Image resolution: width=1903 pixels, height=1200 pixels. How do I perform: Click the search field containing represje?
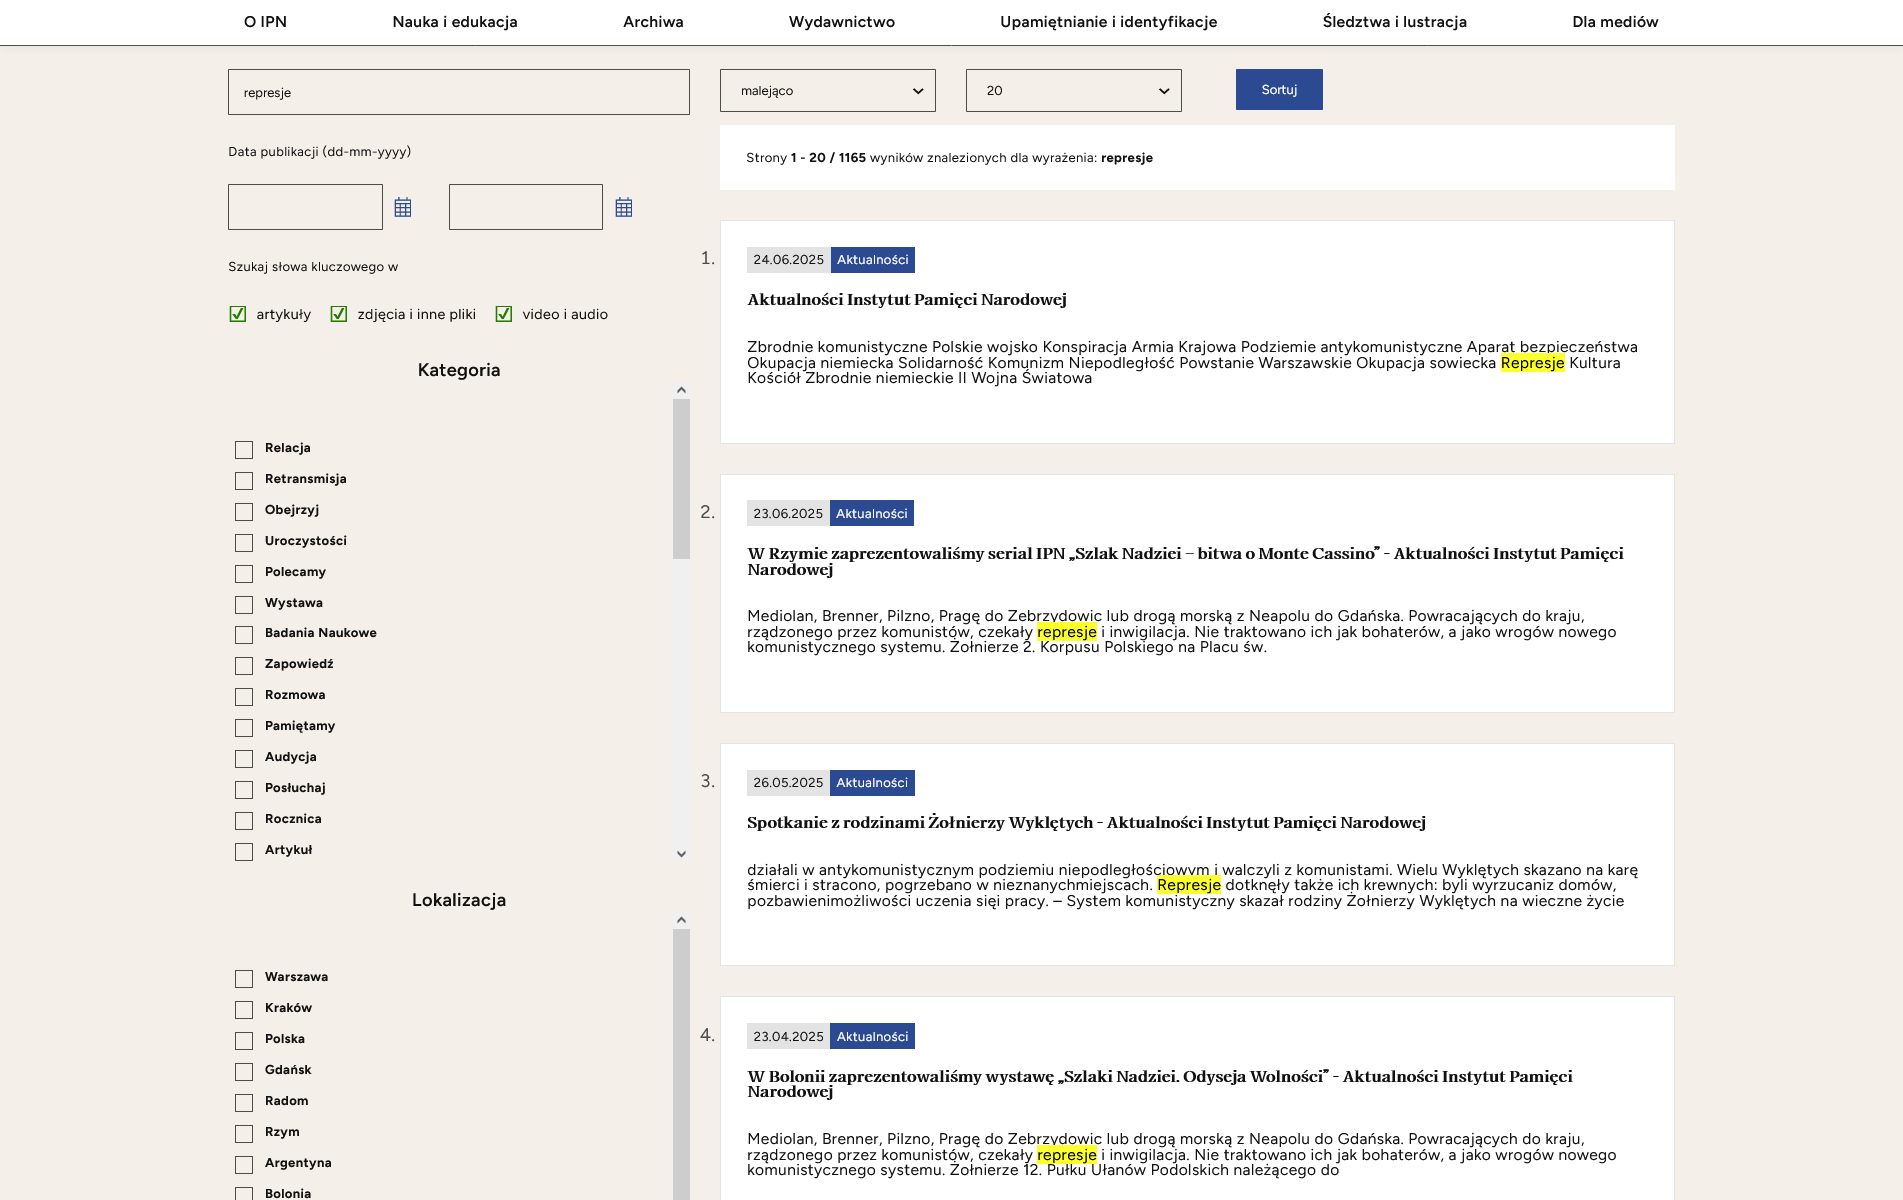coord(458,92)
